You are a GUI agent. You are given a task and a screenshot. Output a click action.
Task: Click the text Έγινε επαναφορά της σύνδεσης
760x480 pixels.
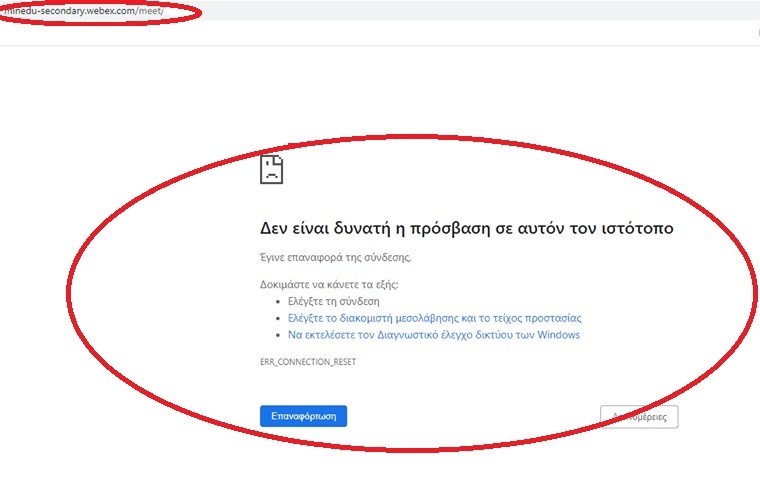(x=335, y=257)
